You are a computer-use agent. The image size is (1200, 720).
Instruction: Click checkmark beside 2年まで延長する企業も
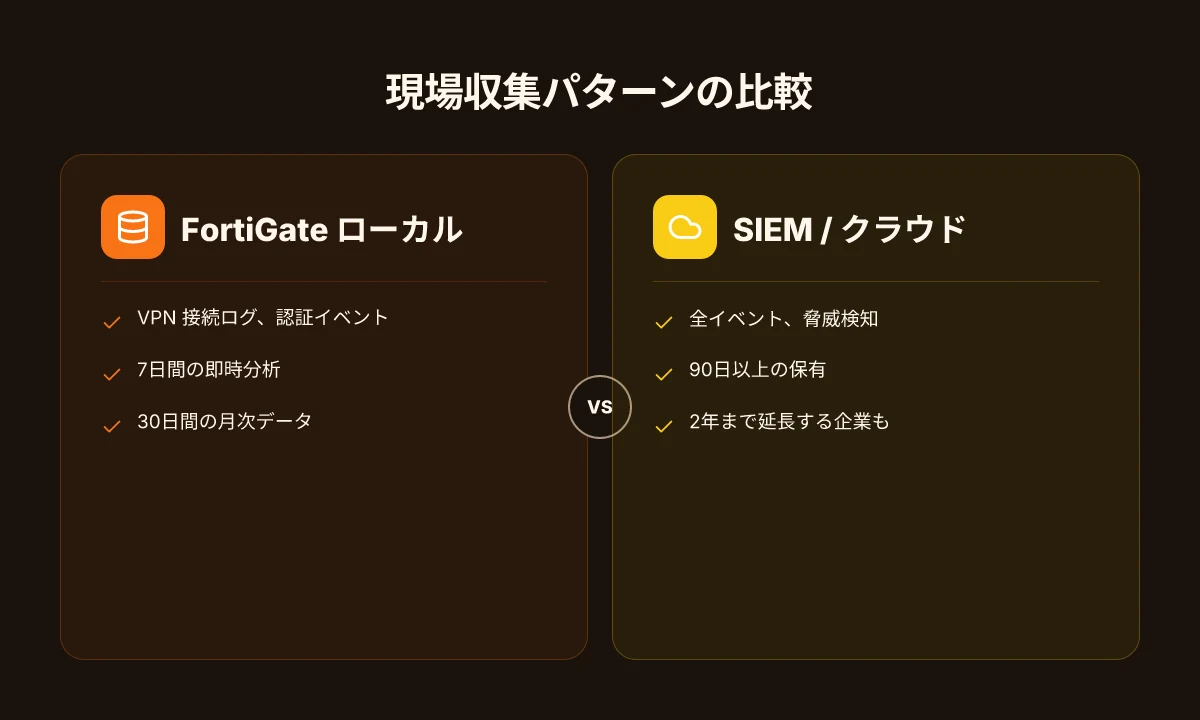point(663,426)
